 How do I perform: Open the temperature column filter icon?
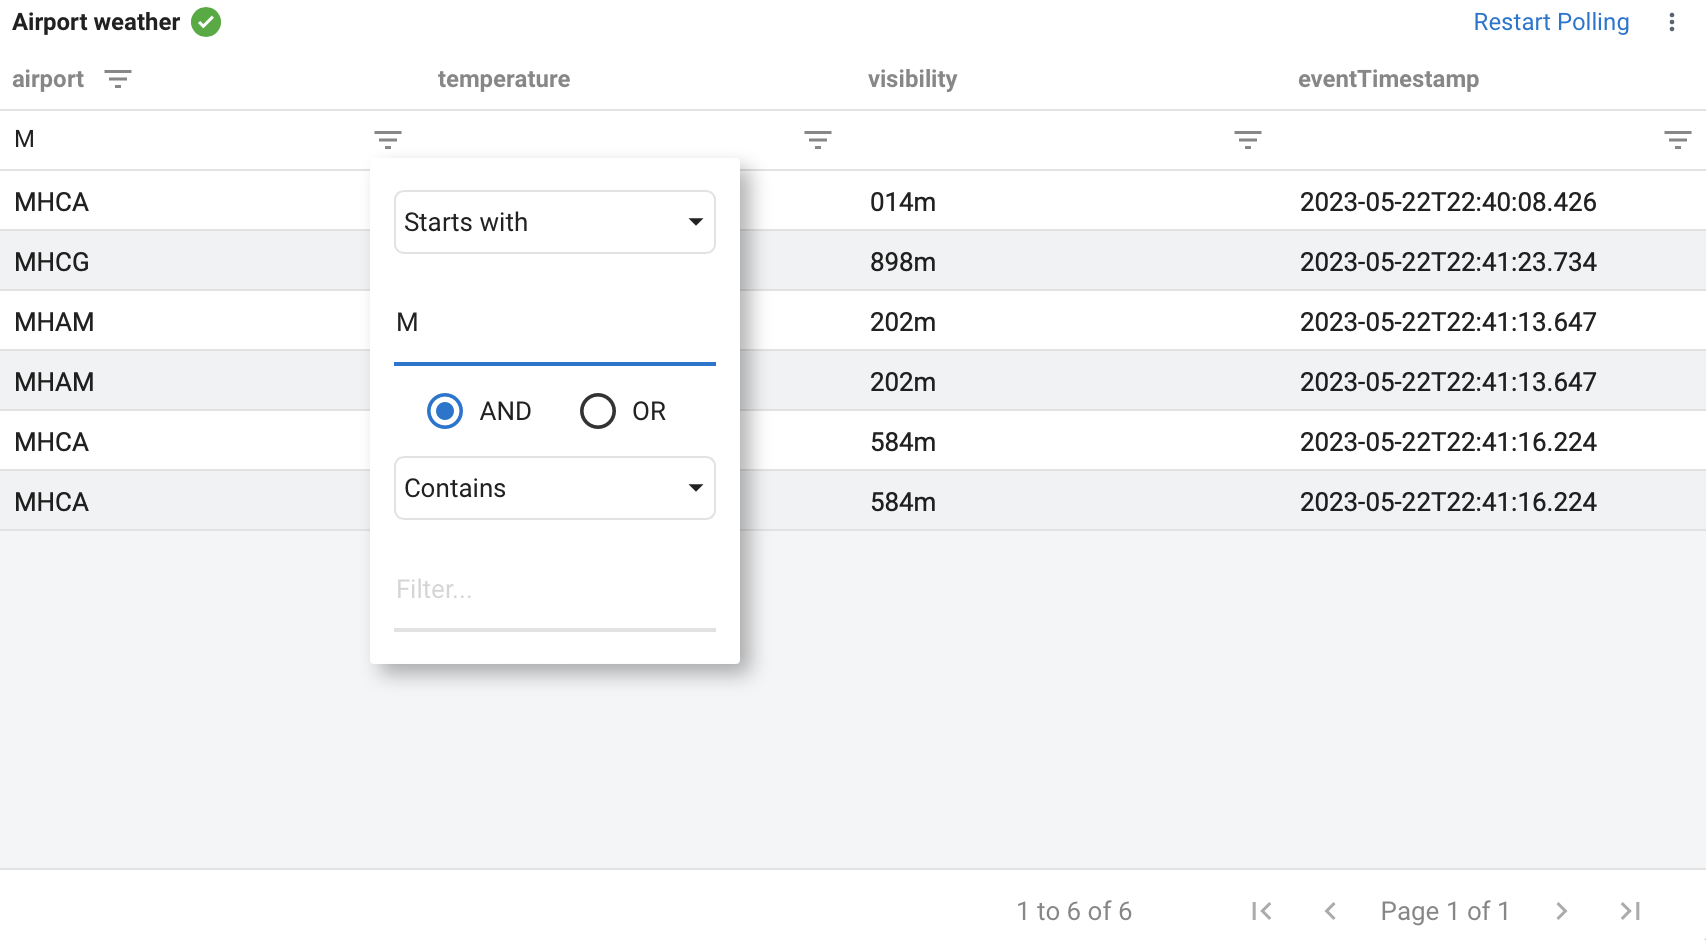pyautogui.click(x=818, y=140)
